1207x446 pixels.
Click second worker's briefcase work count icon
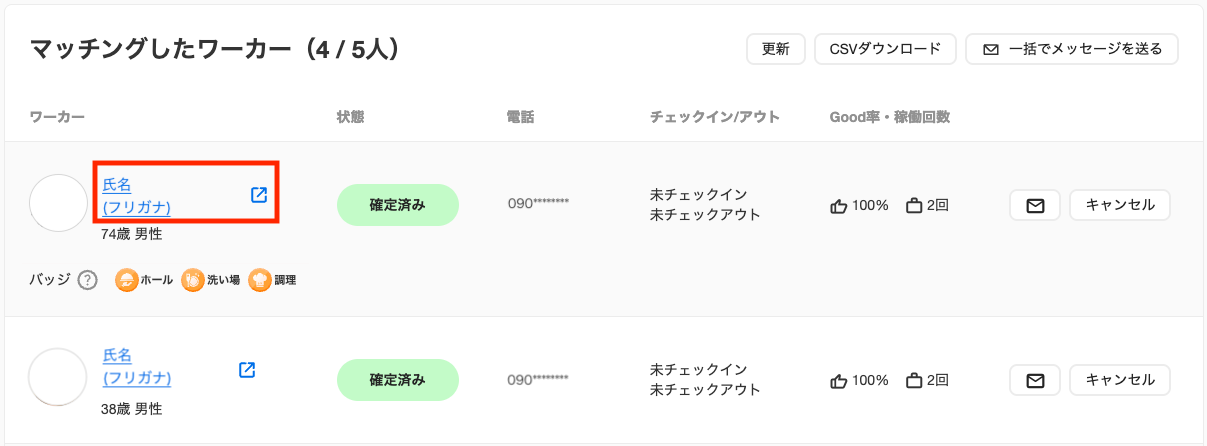tap(913, 380)
